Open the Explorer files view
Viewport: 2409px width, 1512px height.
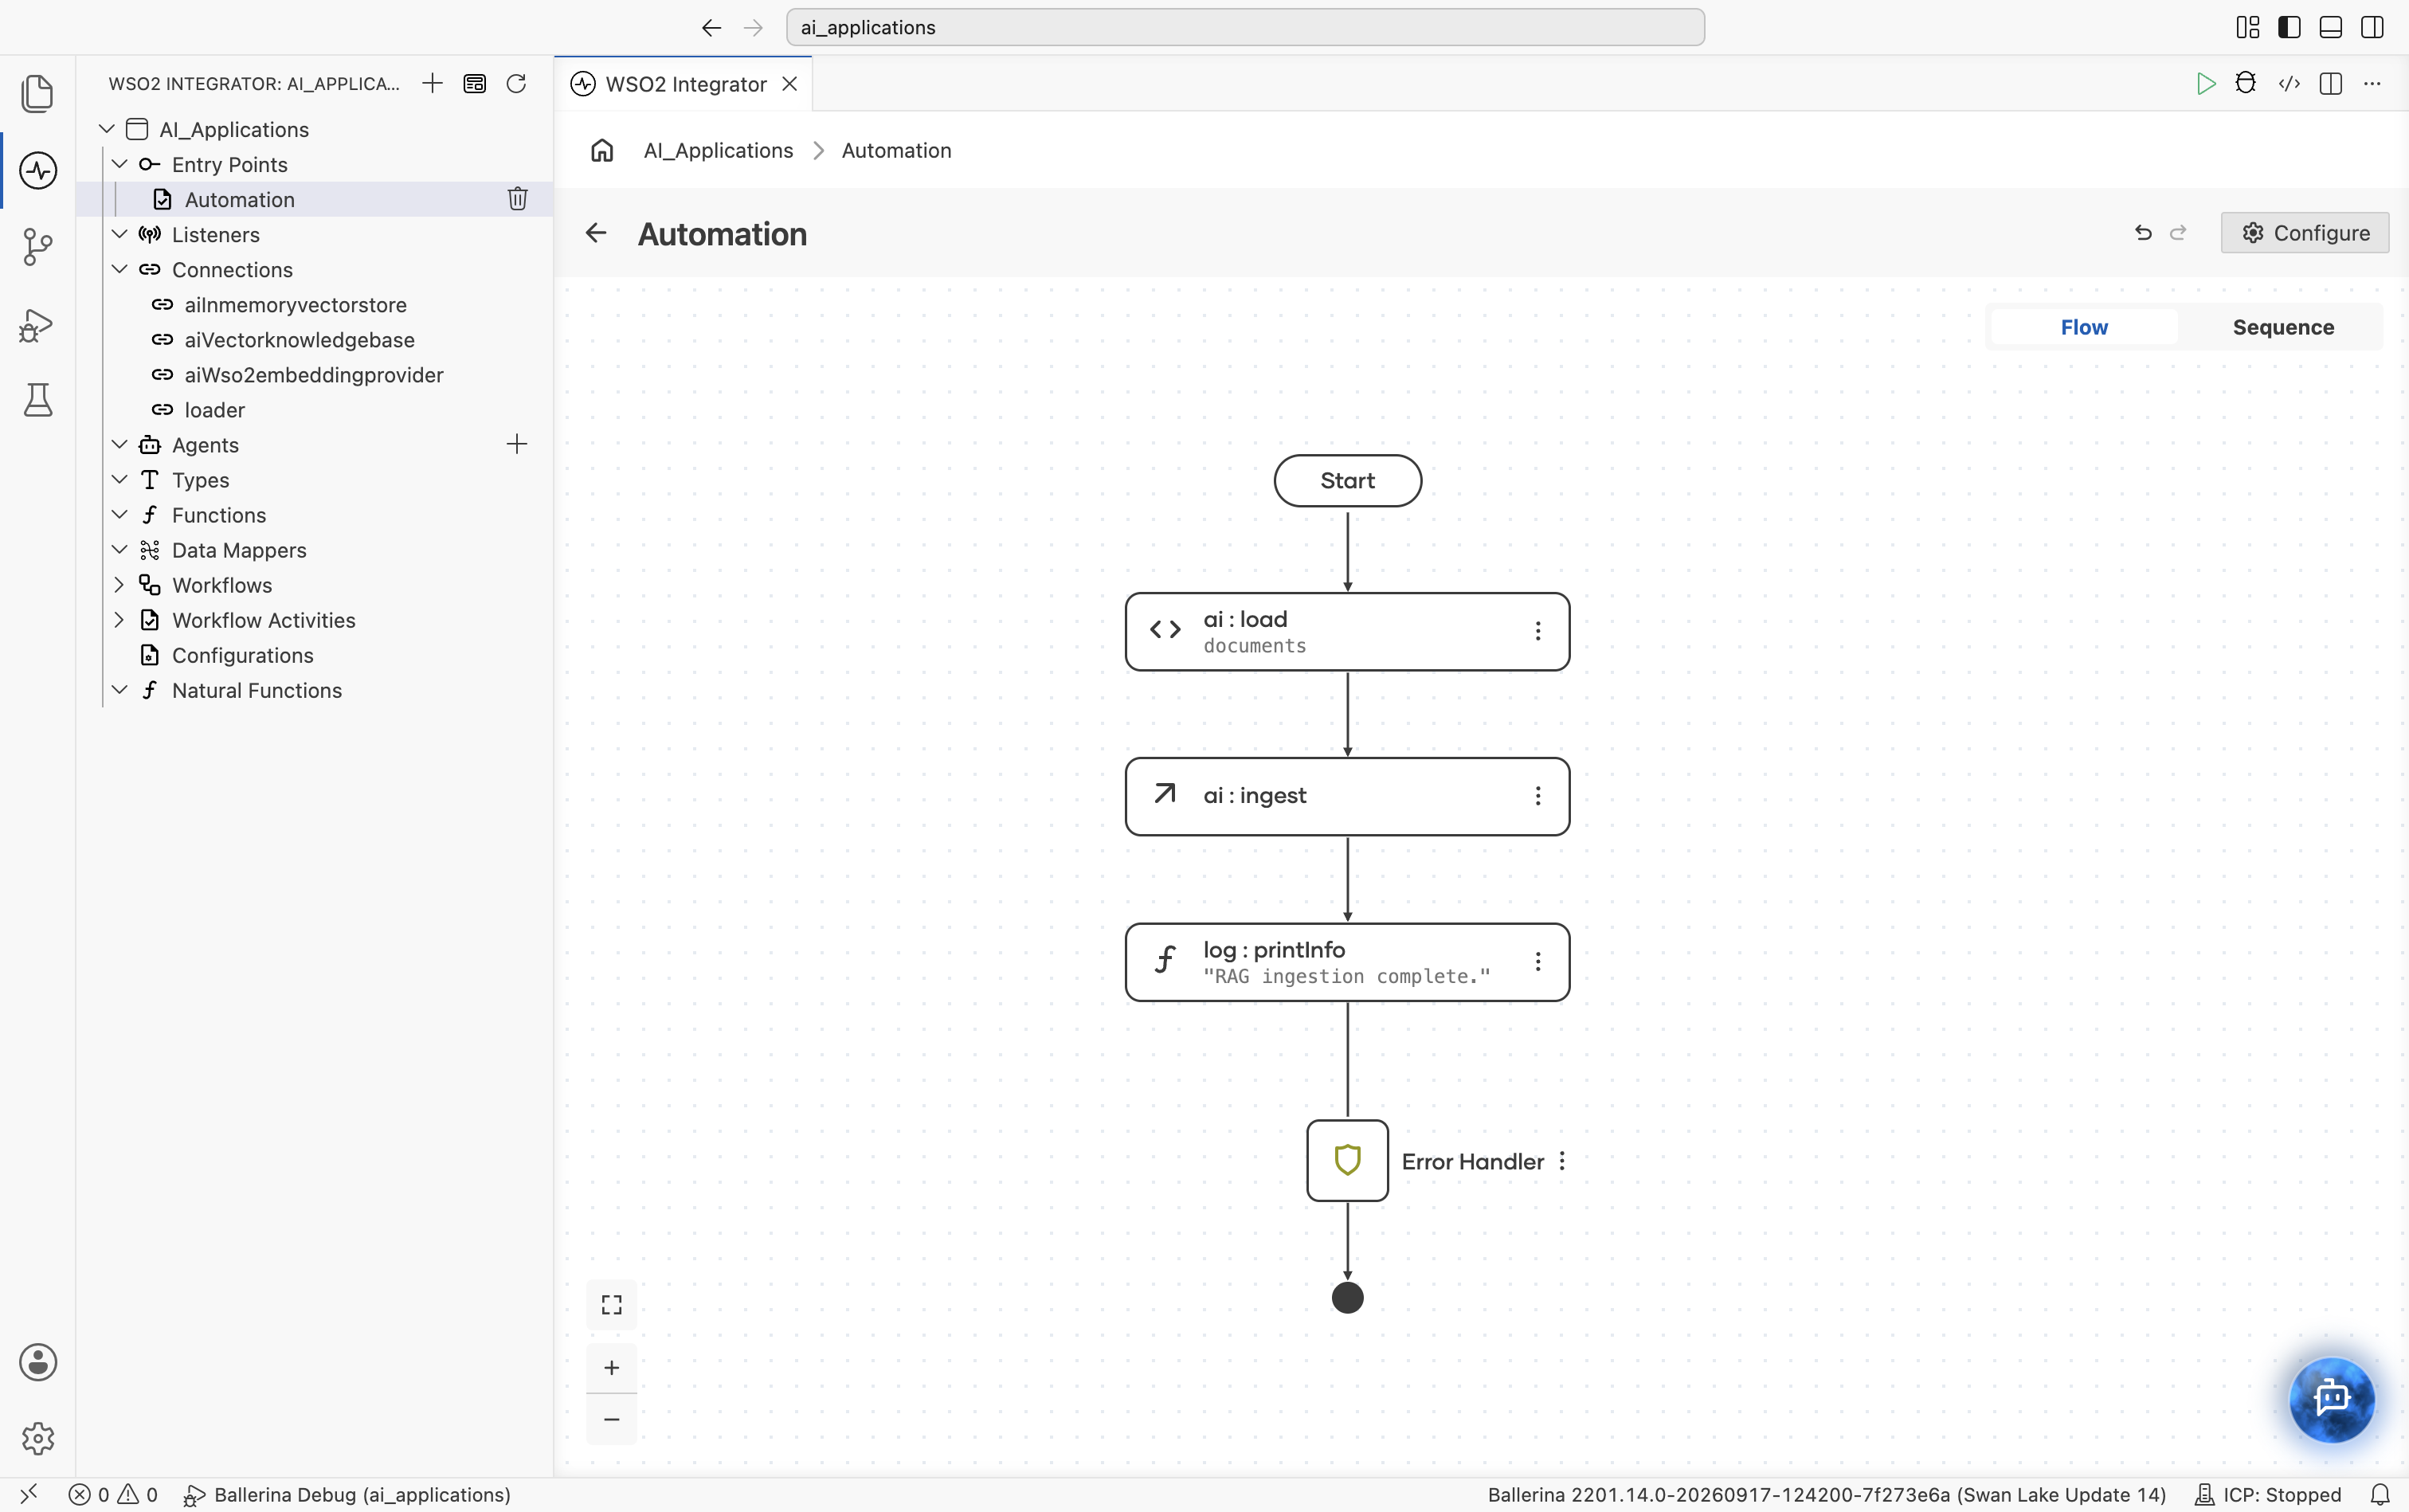[x=38, y=93]
